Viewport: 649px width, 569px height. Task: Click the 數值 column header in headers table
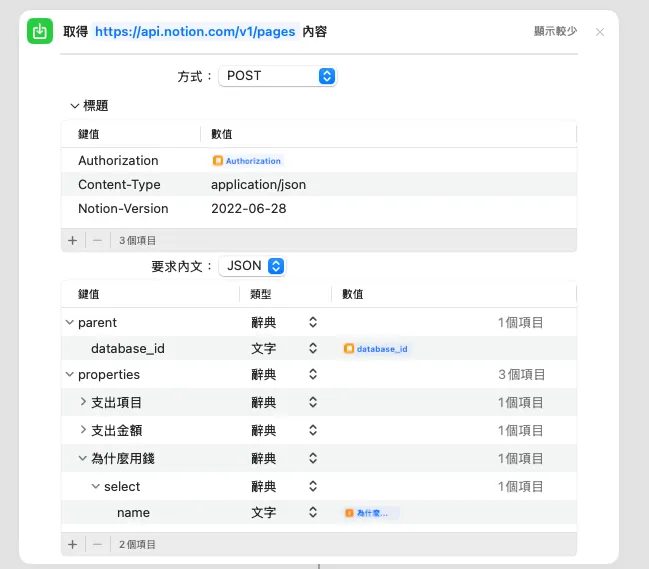(x=222, y=134)
